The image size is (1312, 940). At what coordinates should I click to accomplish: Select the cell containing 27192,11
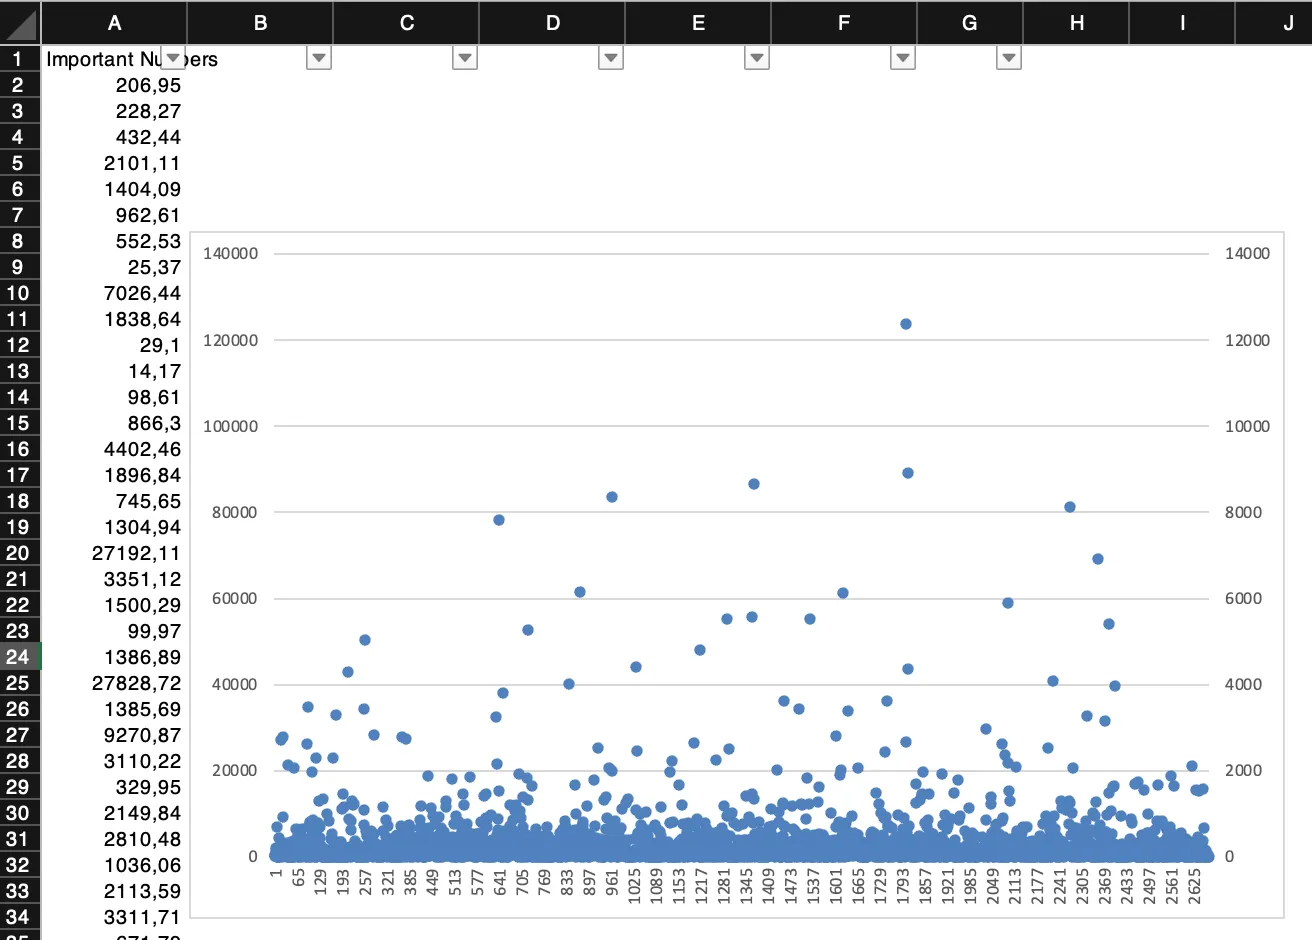pos(115,553)
